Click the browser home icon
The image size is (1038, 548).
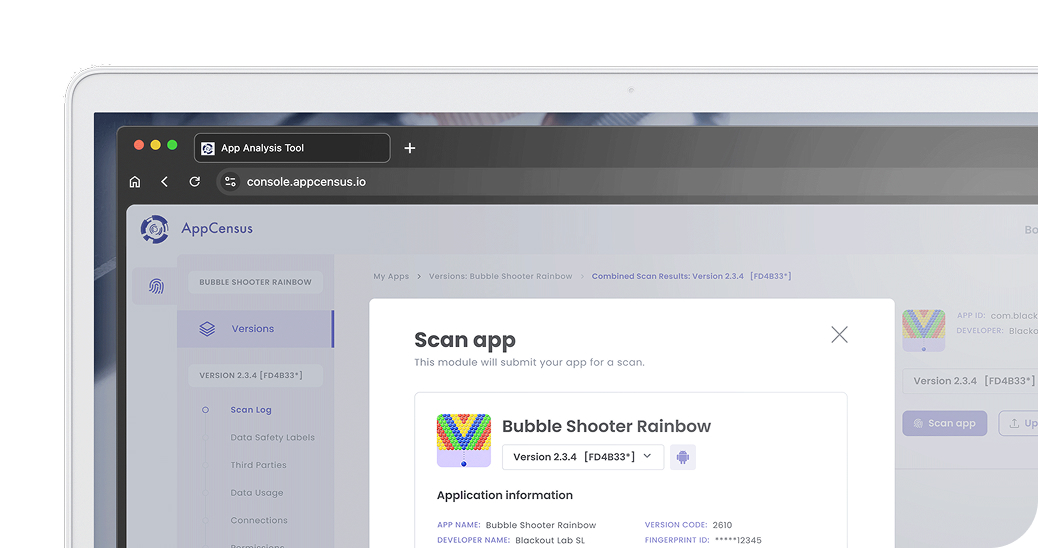click(x=135, y=181)
